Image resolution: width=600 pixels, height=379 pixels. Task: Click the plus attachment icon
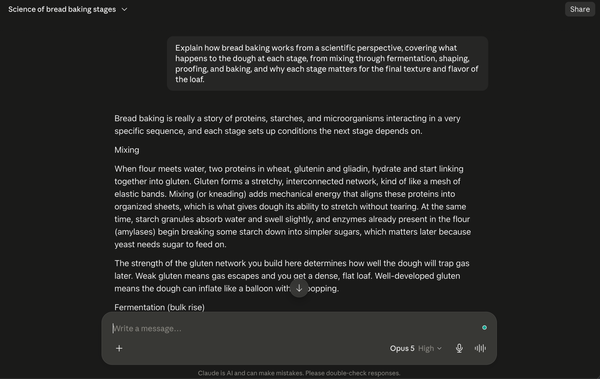click(x=119, y=348)
